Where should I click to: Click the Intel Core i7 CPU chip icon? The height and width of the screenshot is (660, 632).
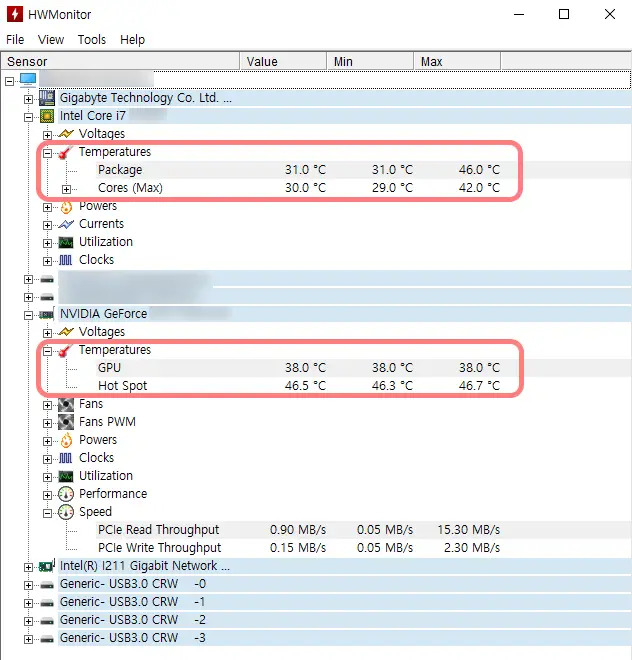[x=47, y=116]
